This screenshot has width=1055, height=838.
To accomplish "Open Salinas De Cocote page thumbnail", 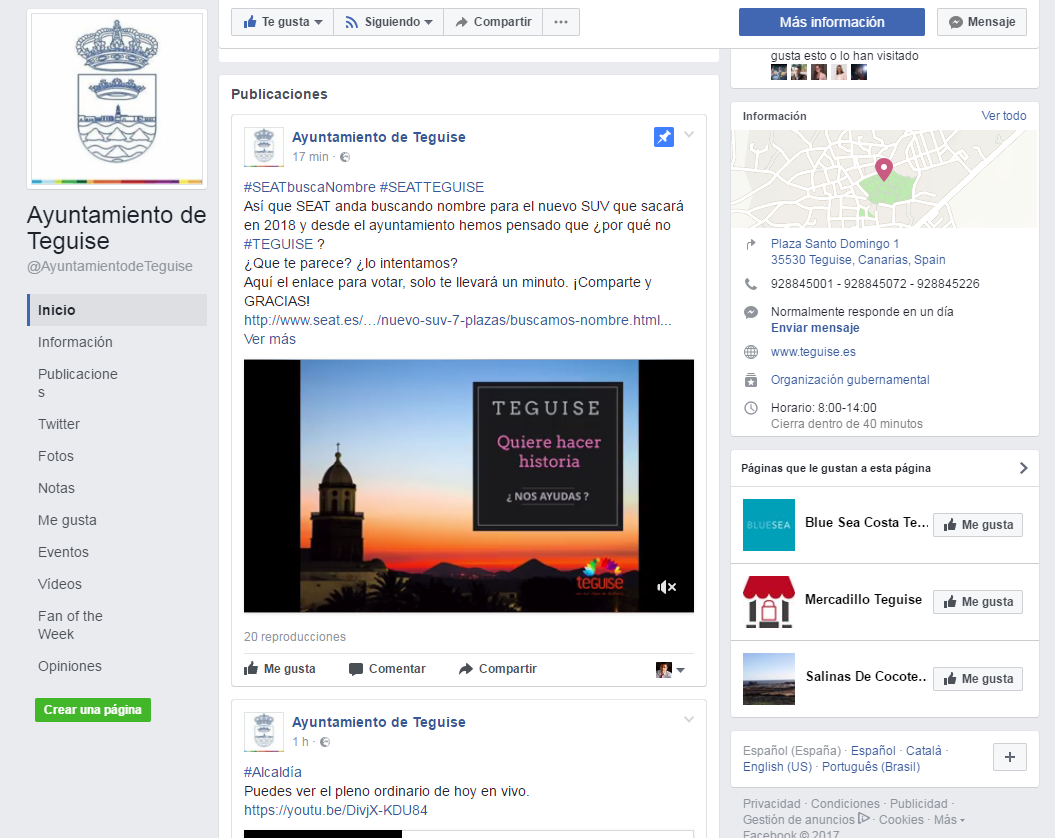I will (x=768, y=678).
